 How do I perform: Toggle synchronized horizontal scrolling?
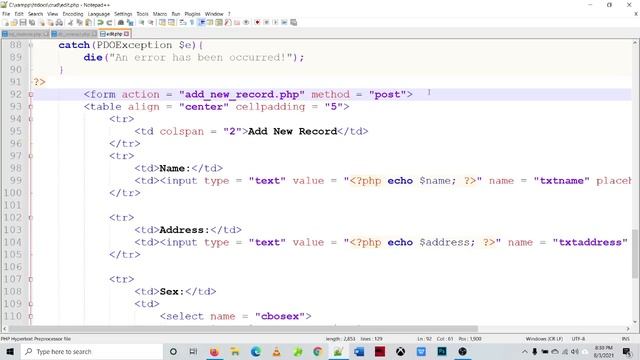tap(171, 22)
